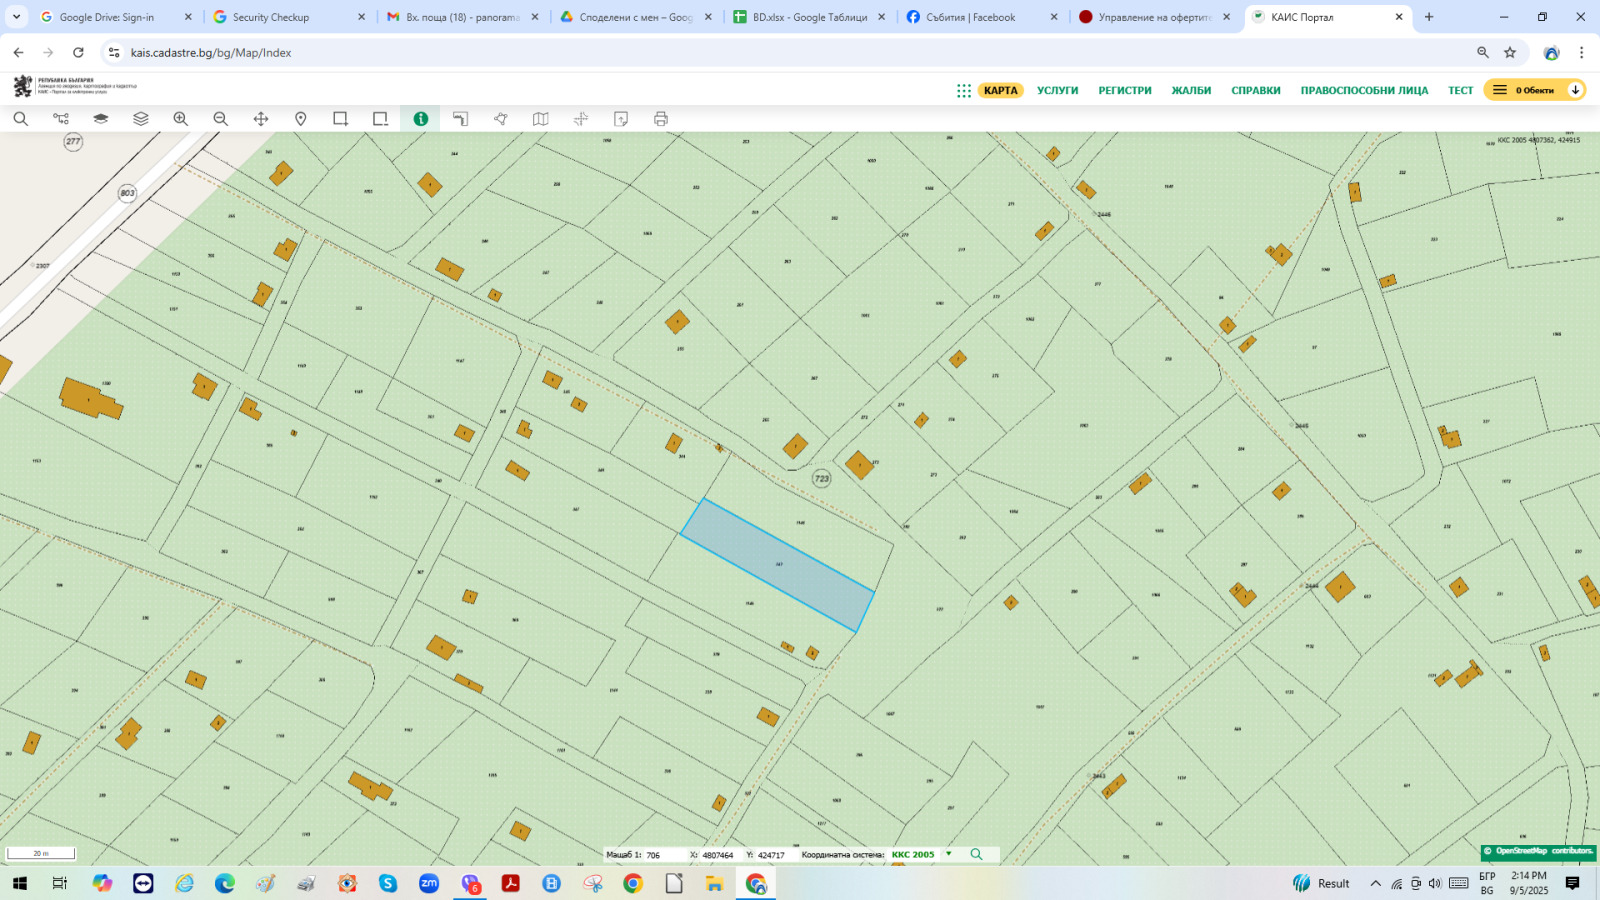Activate the pan (move) map tool

pyautogui.click(x=261, y=119)
